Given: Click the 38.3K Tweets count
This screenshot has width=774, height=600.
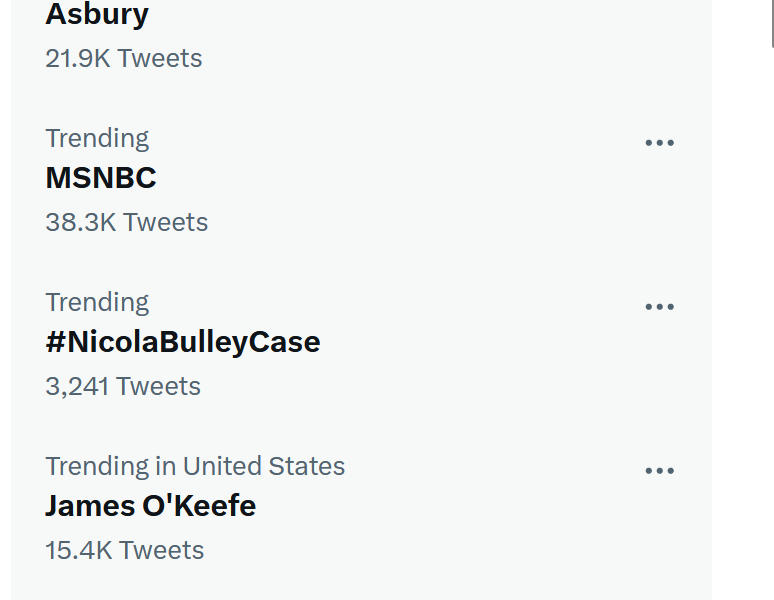Looking at the screenshot, I should pyautogui.click(x=126, y=222).
